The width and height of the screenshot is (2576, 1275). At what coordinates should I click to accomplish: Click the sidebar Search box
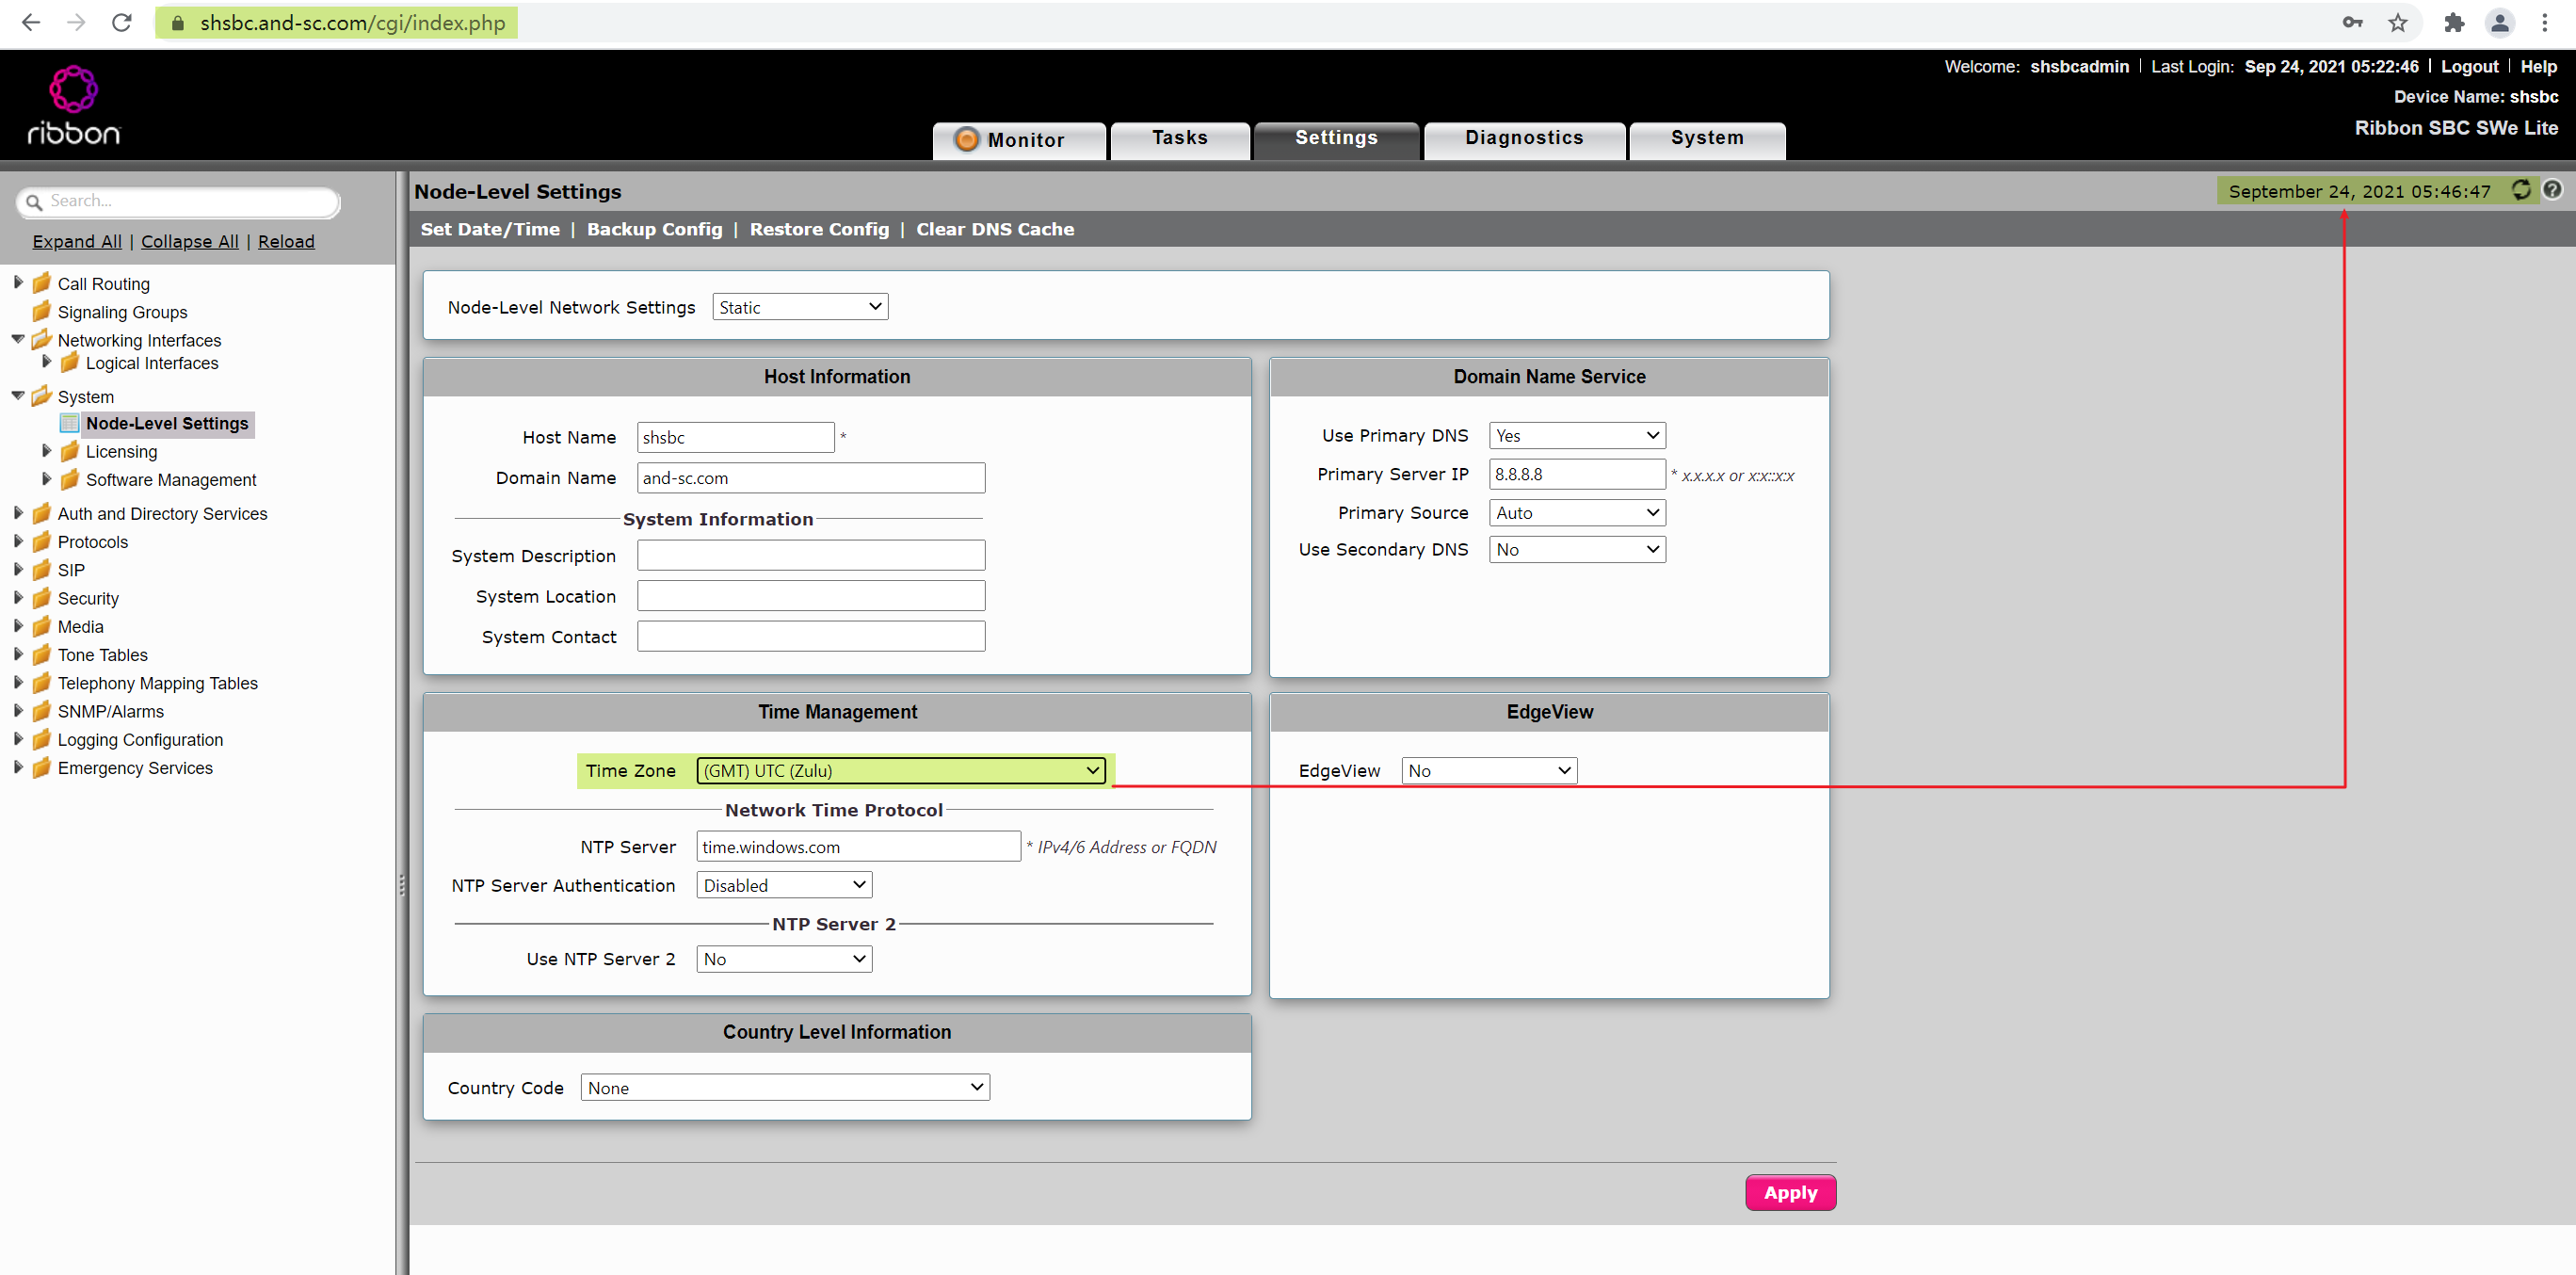pos(179,201)
